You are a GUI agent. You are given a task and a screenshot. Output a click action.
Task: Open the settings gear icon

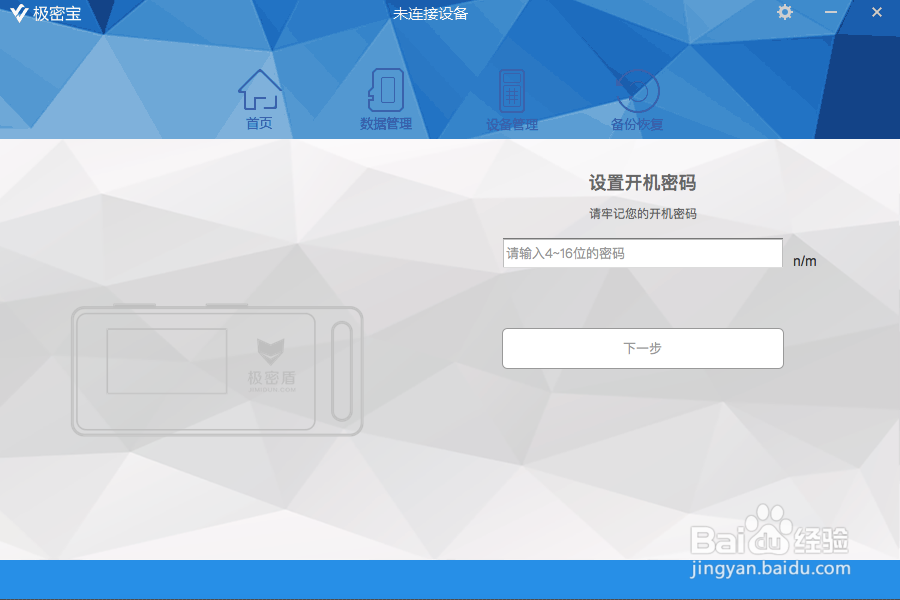click(784, 13)
